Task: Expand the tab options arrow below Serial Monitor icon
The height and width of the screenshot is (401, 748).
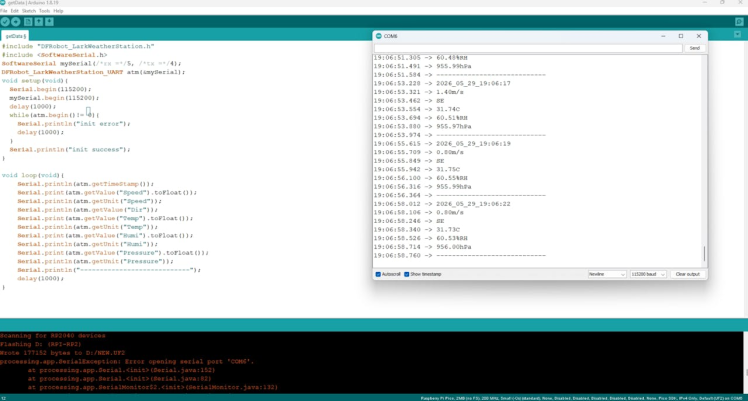Action: 738,34
